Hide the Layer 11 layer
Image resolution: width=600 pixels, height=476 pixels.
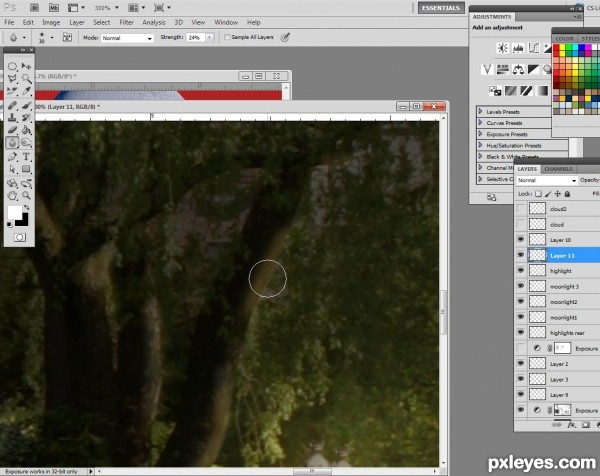click(521, 255)
